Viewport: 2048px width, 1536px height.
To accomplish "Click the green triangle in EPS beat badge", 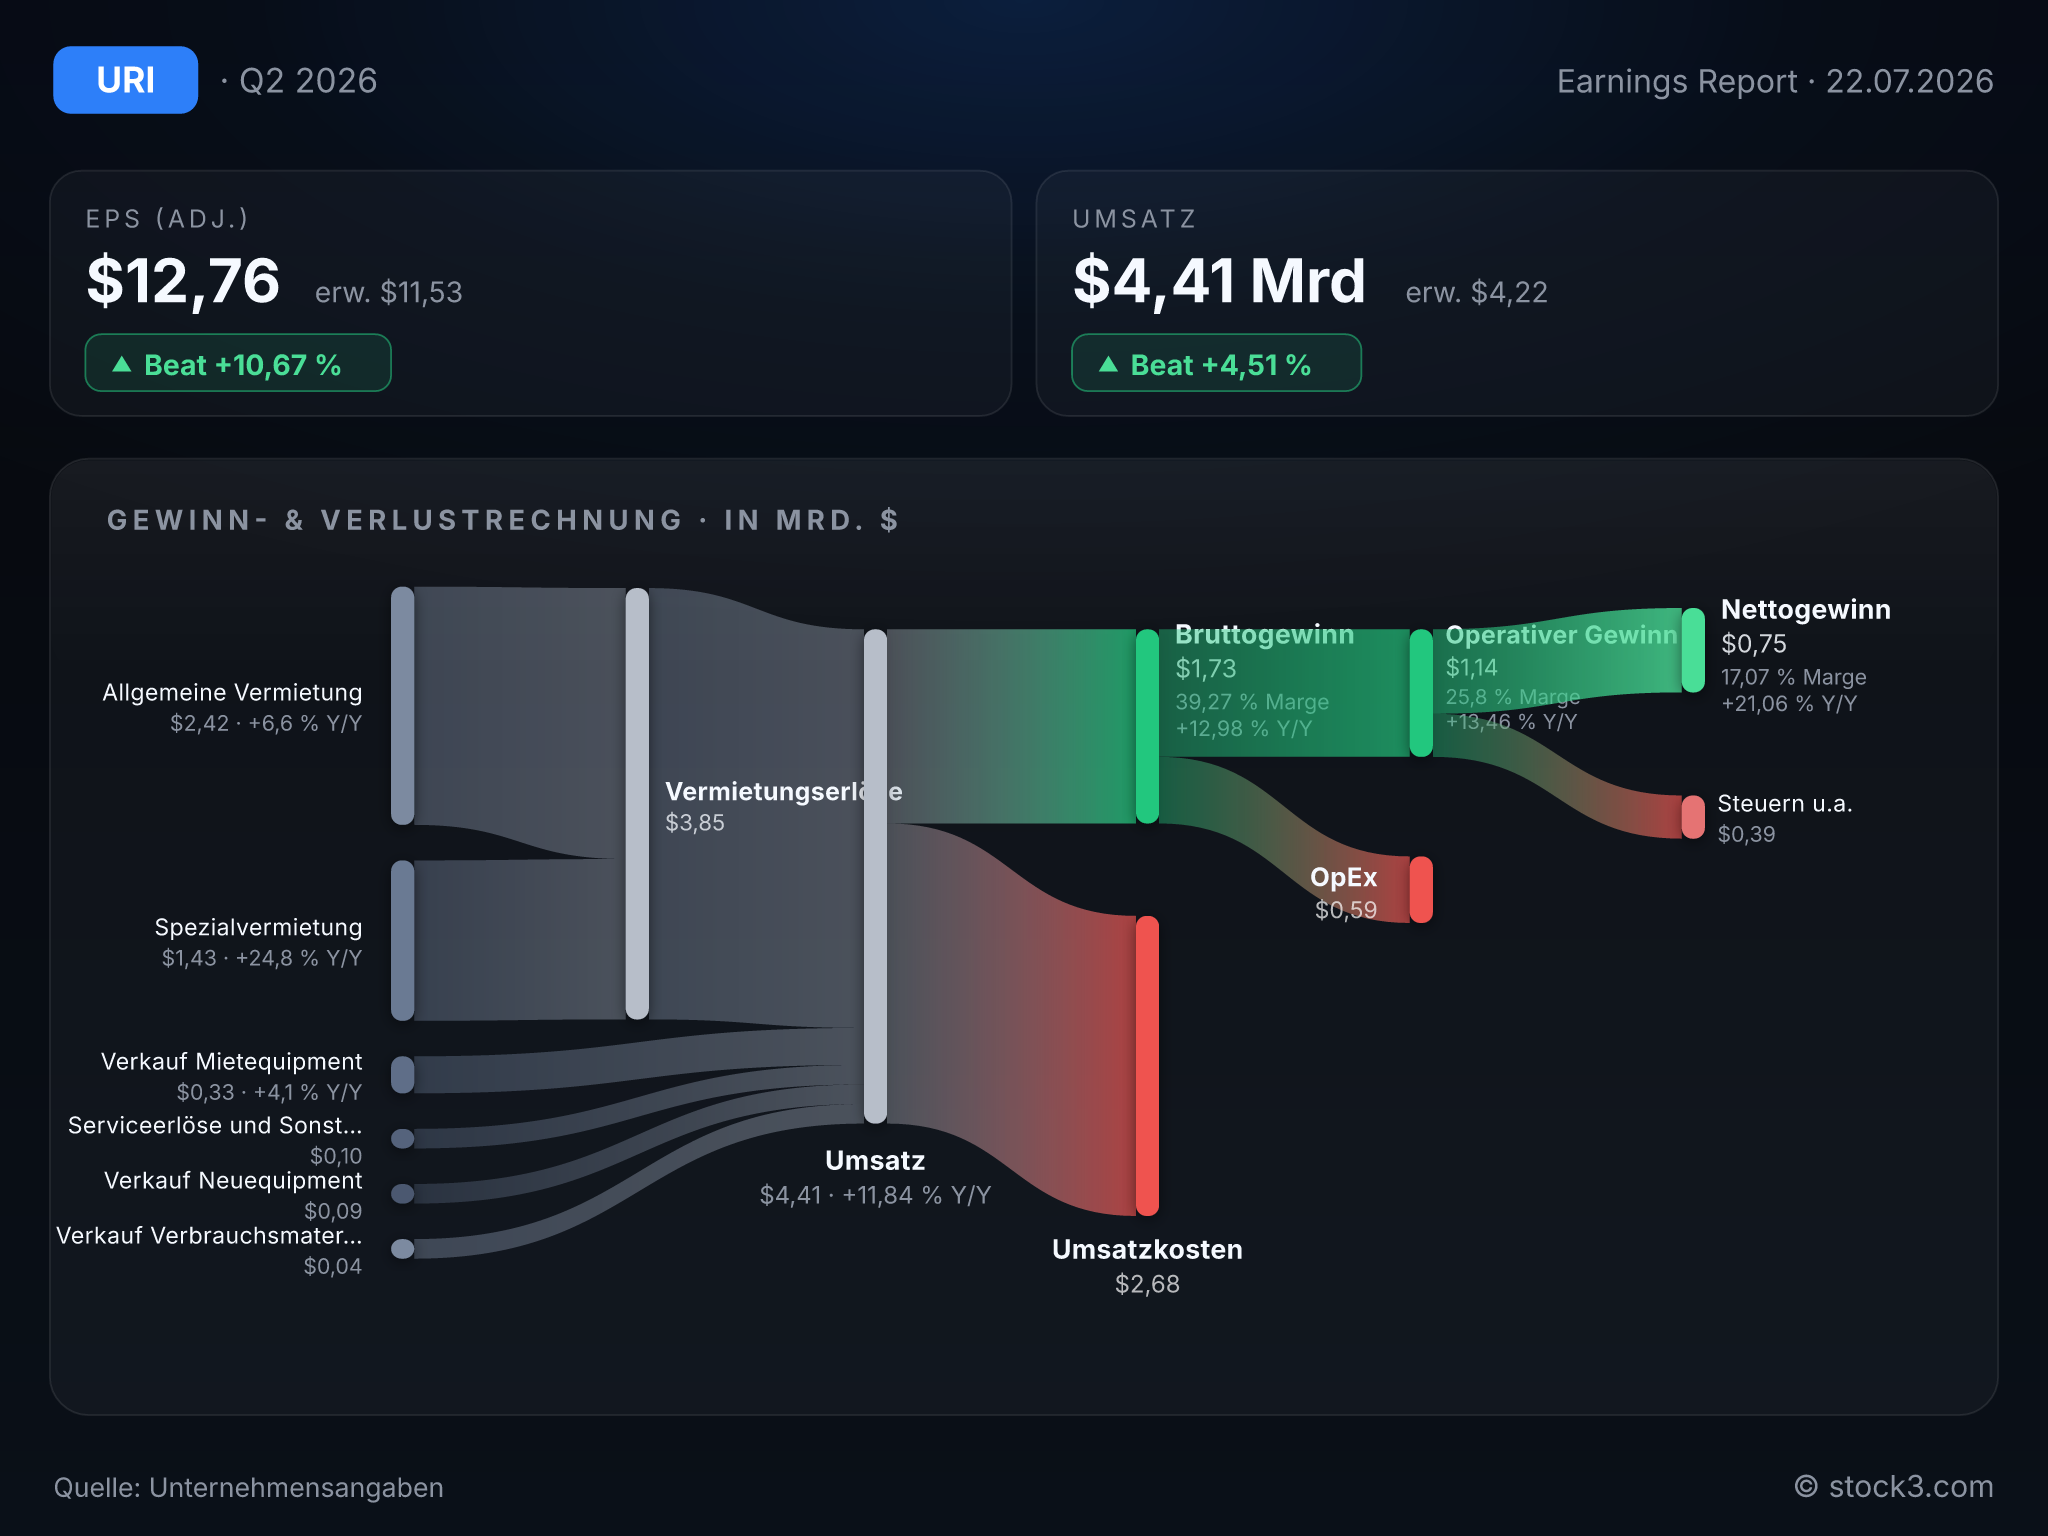I will click(122, 364).
